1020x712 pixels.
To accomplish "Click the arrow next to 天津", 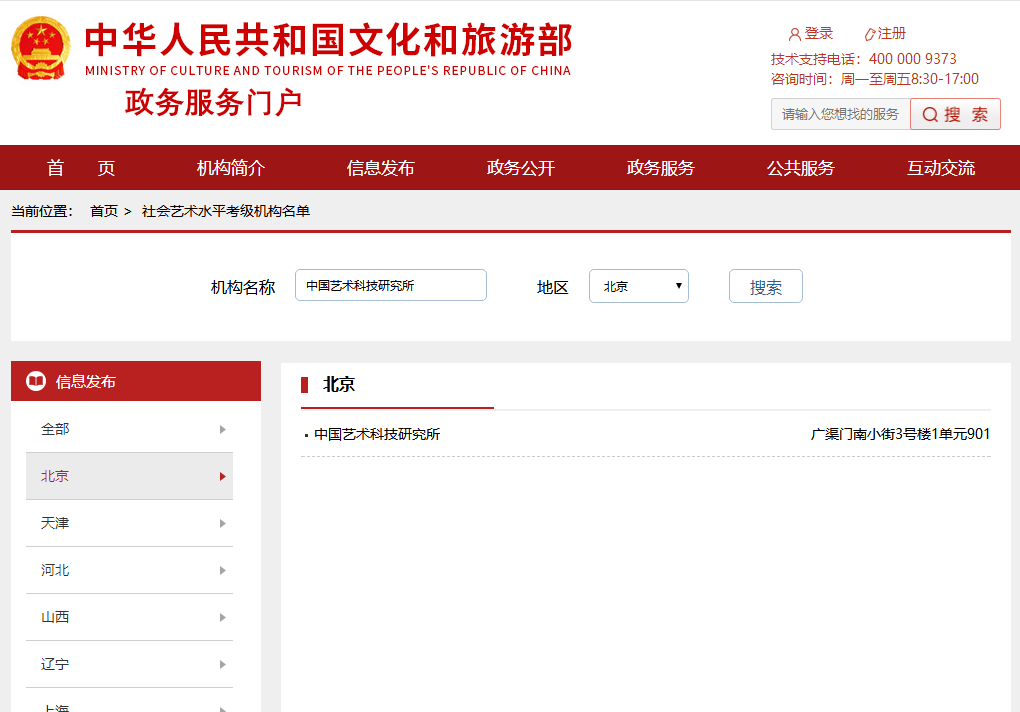I will [222, 524].
